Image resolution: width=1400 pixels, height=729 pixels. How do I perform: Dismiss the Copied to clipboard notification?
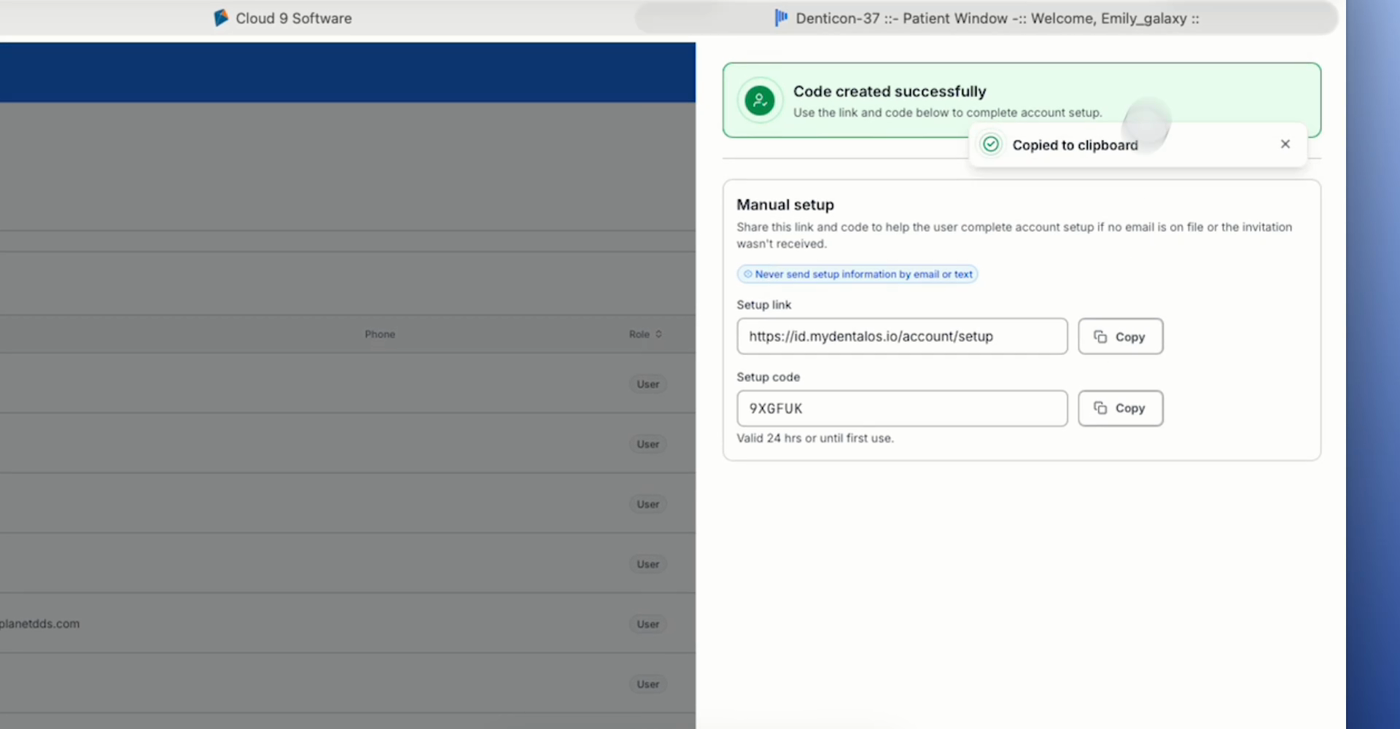pyautogui.click(x=1285, y=144)
